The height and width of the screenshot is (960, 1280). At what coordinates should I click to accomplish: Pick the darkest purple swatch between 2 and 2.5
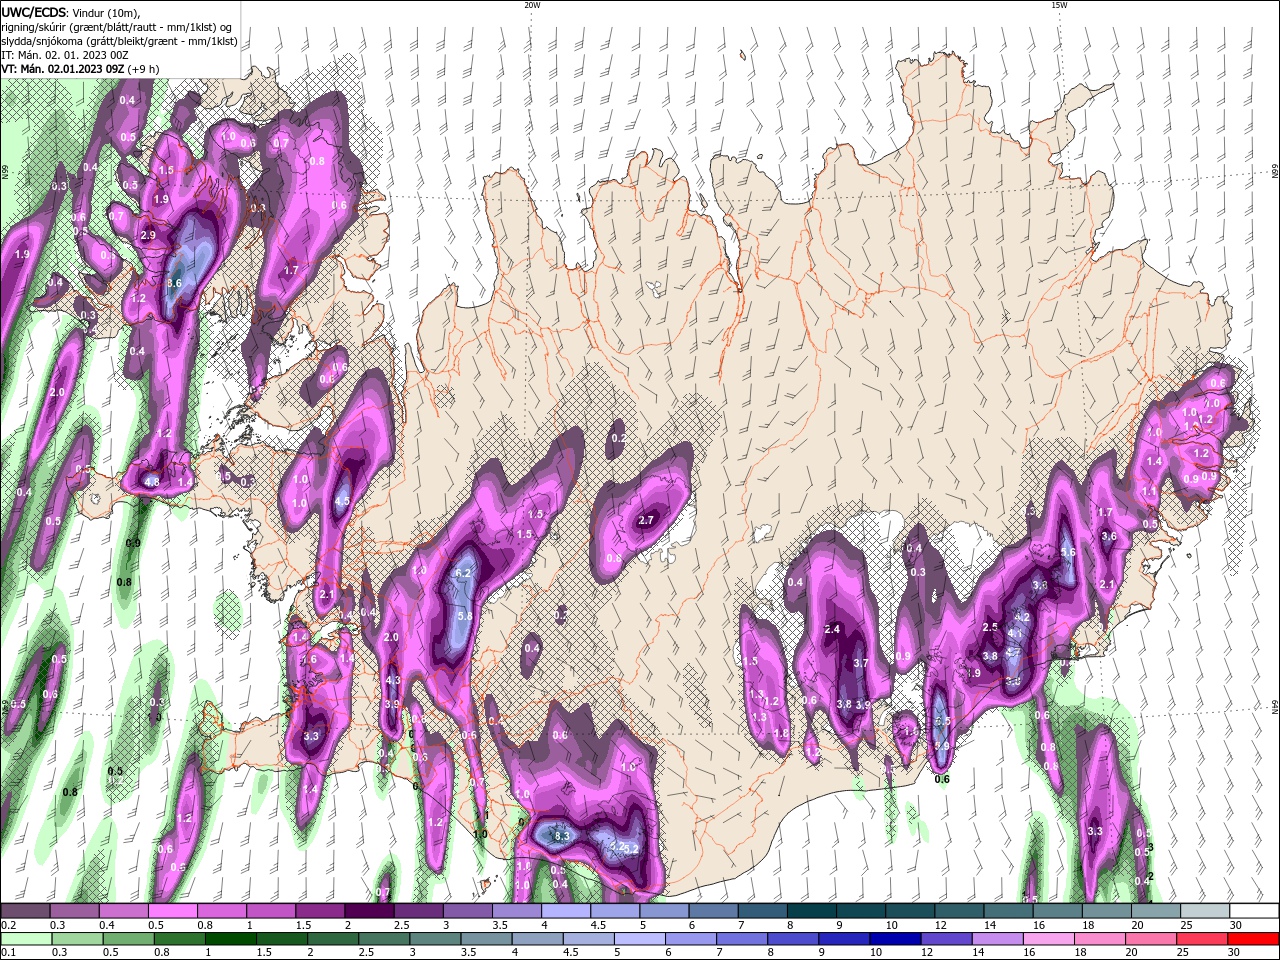(x=369, y=911)
